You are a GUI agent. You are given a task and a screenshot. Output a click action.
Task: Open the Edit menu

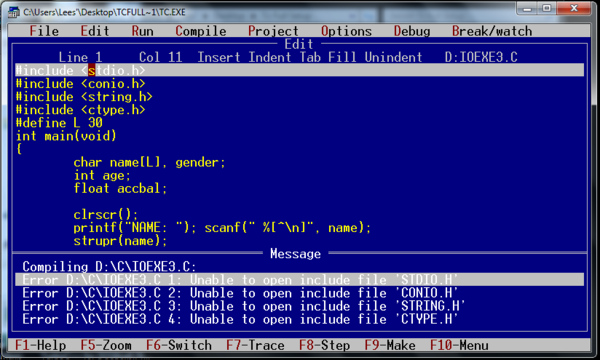[x=95, y=31]
